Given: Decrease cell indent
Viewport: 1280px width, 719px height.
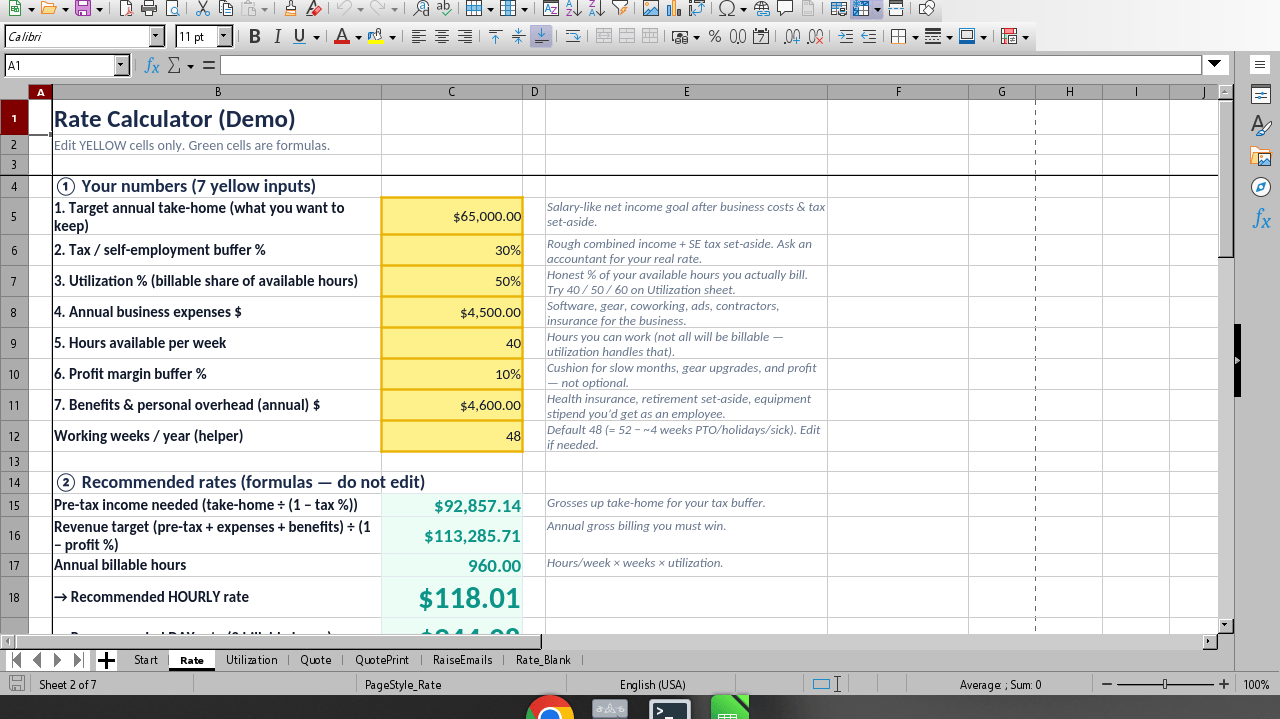Looking at the screenshot, I should (869, 37).
